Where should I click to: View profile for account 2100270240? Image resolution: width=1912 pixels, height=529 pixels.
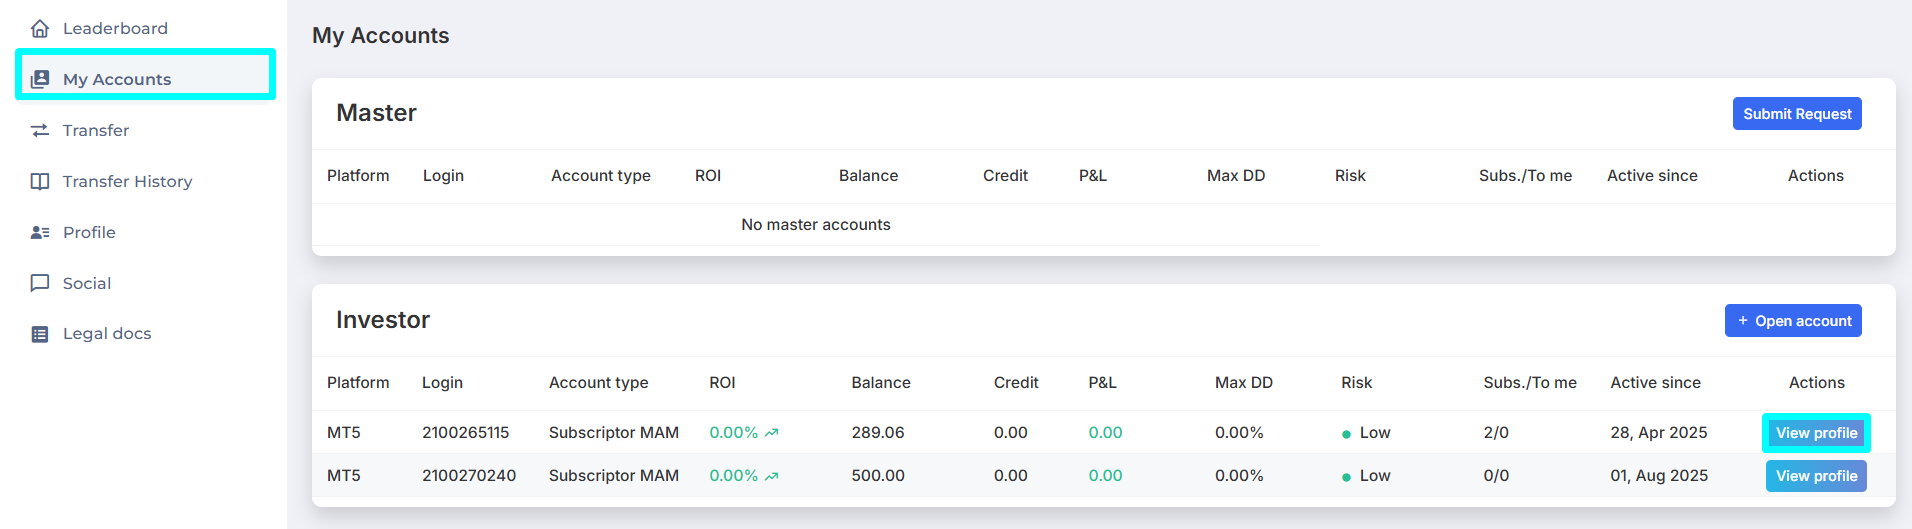point(1816,476)
